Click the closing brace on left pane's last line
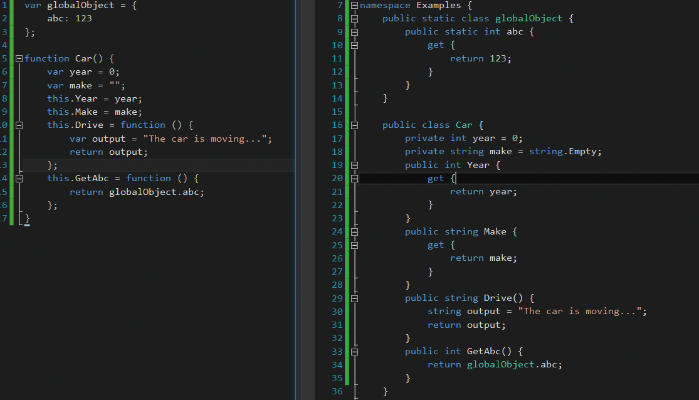699x400 pixels. [x=27, y=219]
